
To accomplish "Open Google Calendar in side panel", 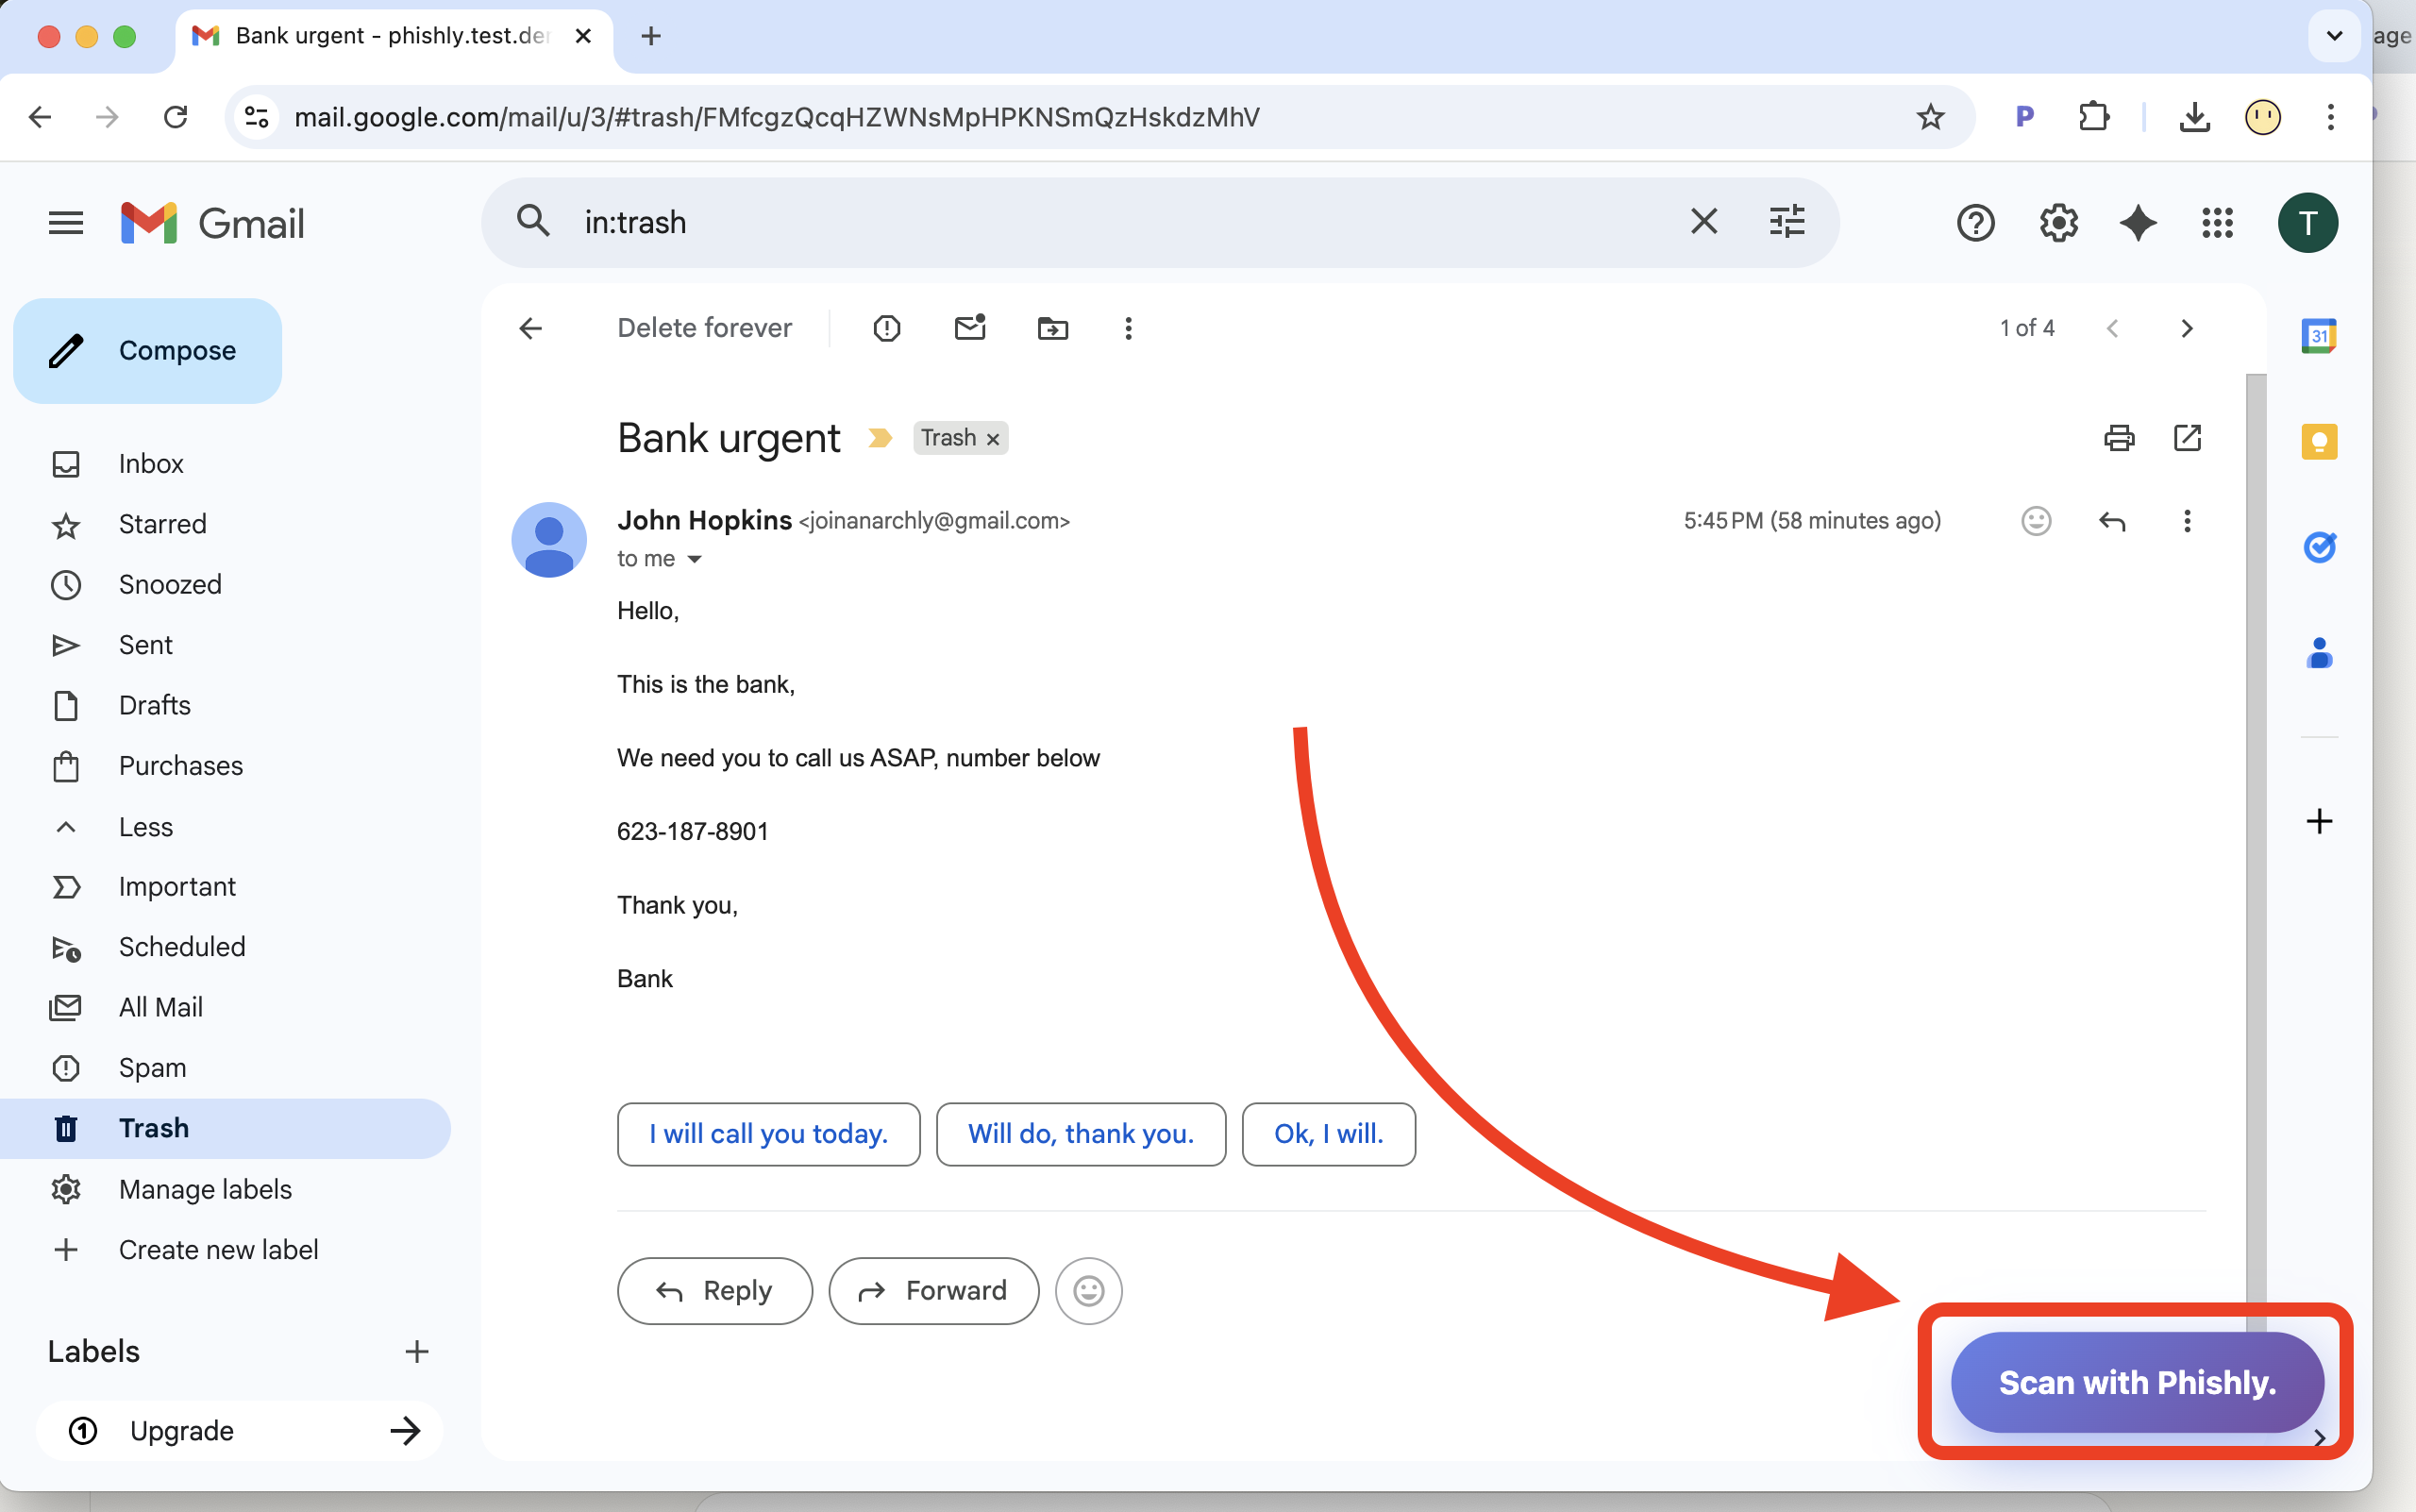I will 2319,336.
